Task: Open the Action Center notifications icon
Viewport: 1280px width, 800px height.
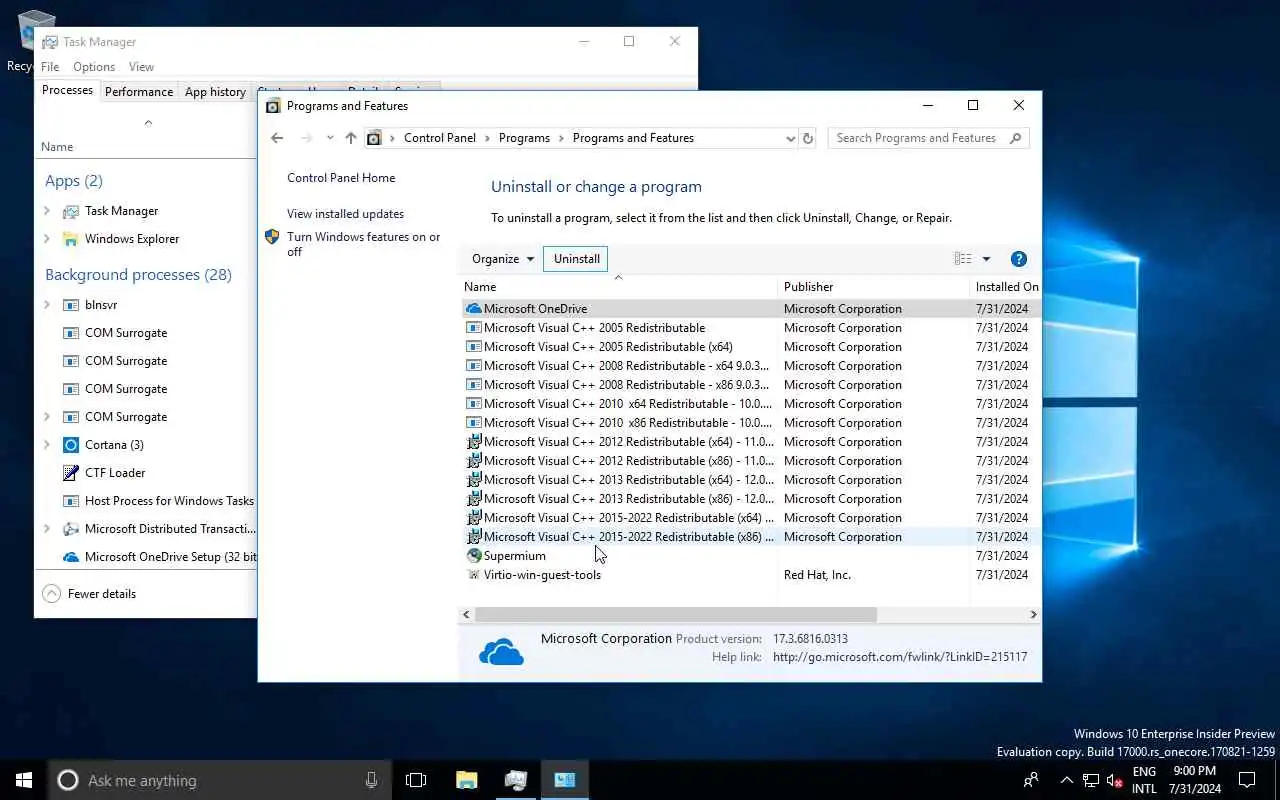Action: (x=1247, y=780)
